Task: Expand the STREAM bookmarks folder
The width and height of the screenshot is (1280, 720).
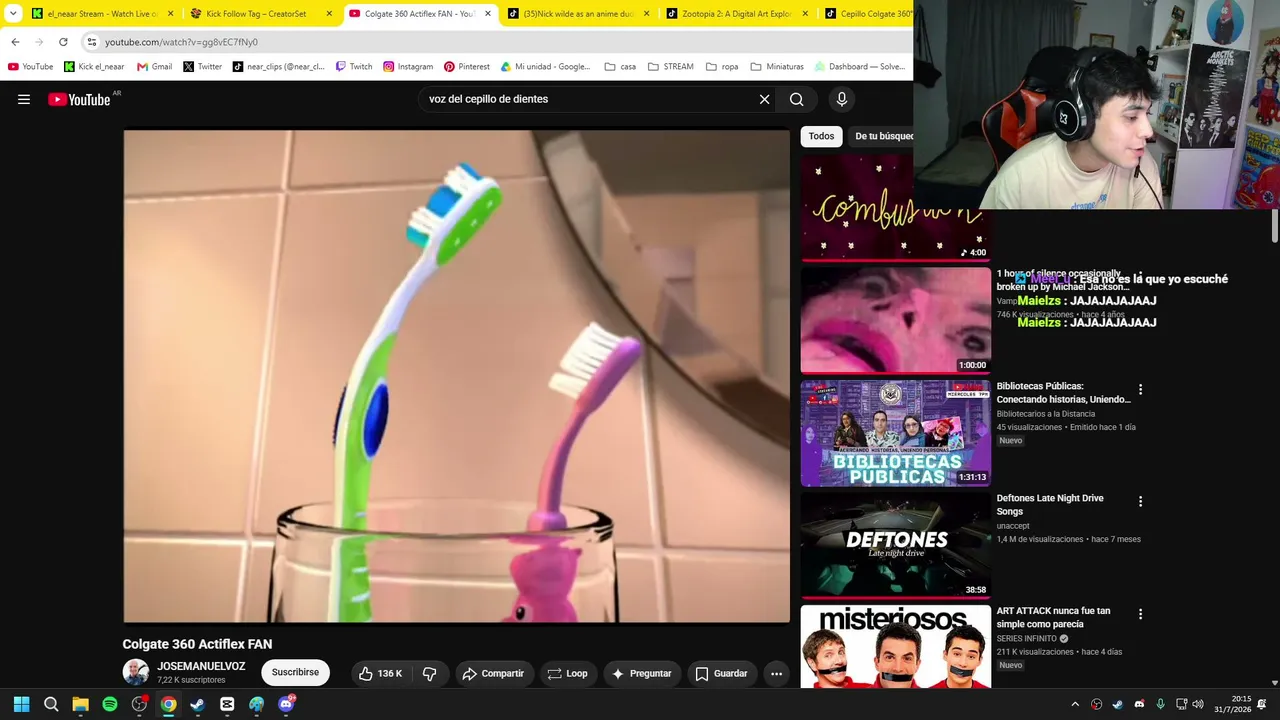Action: (670, 67)
